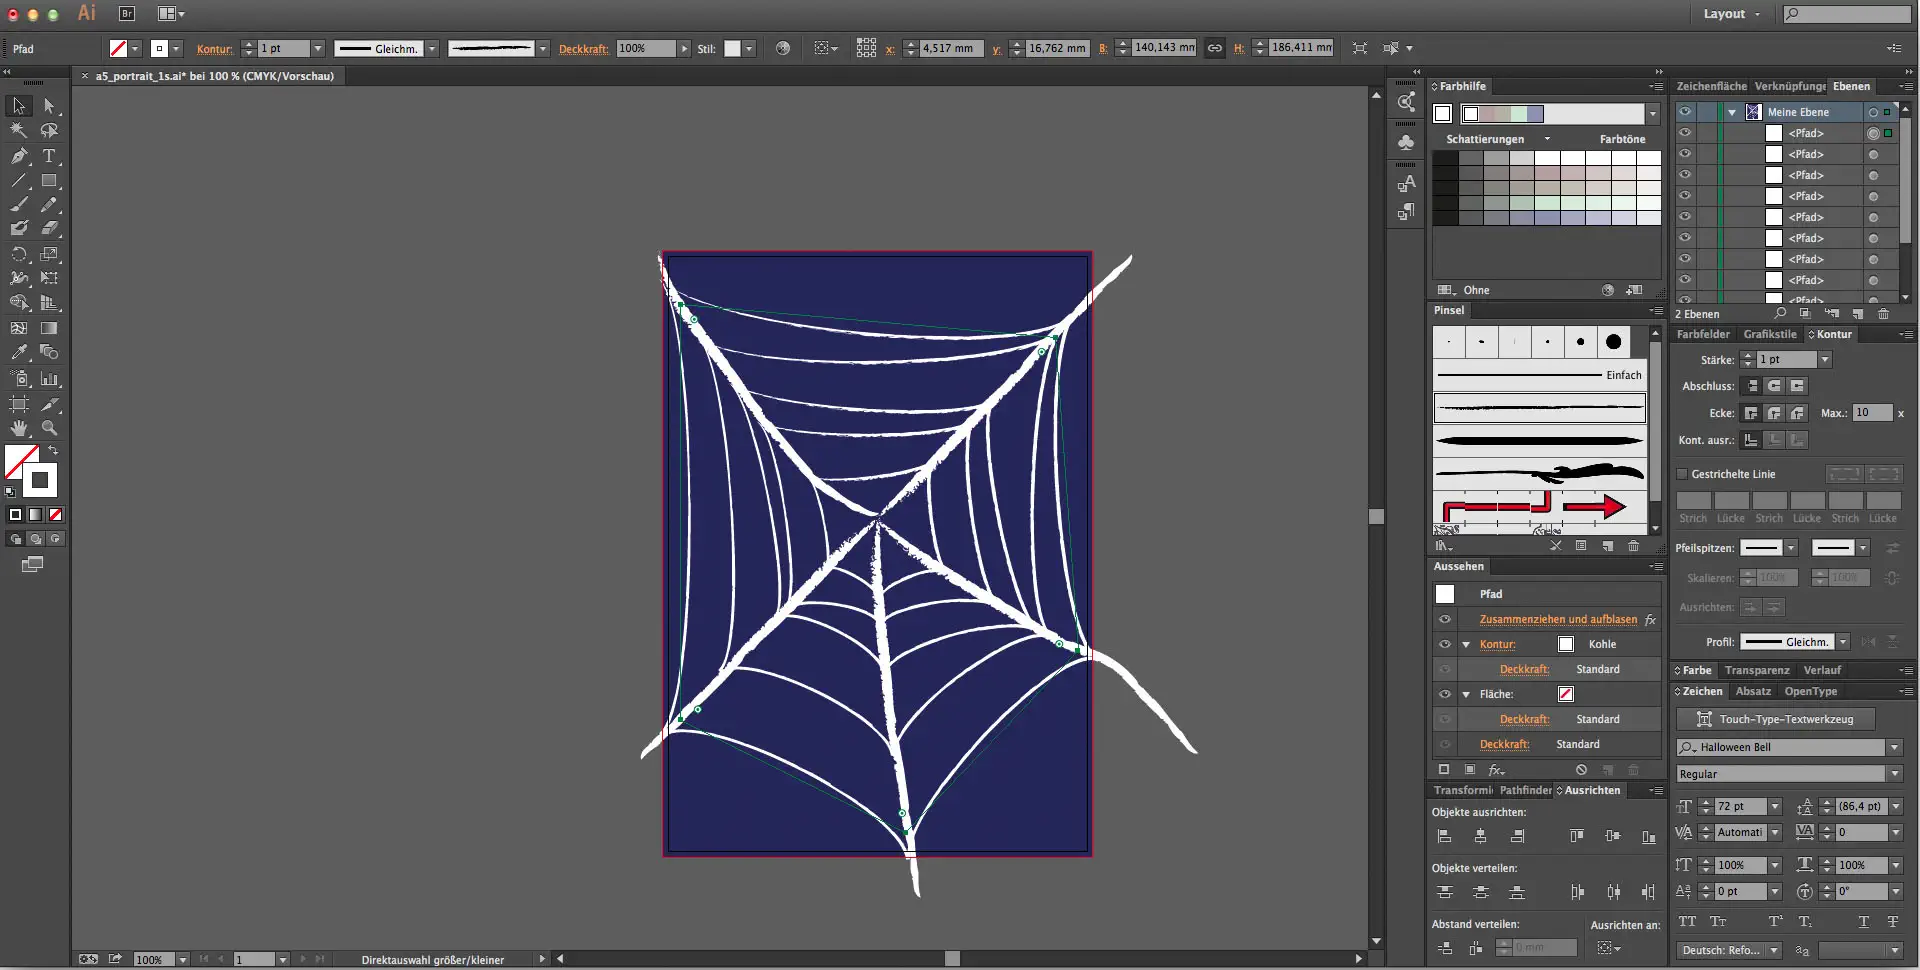Click the Deckkraft opacity input field
The height and width of the screenshot is (970, 1920).
pos(645,48)
